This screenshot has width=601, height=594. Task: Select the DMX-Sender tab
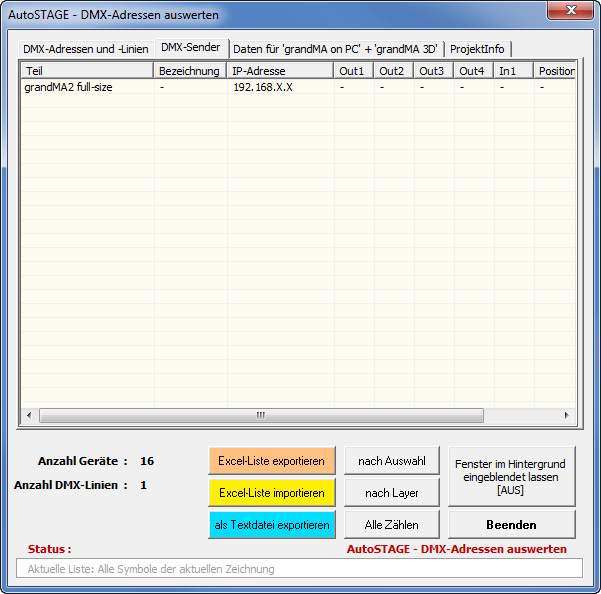(190, 48)
